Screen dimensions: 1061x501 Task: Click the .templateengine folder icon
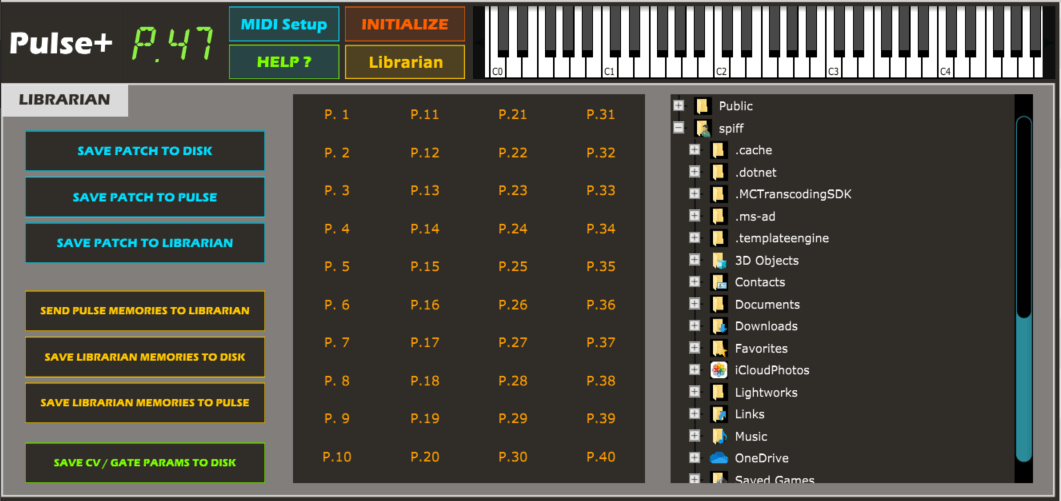pos(718,238)
